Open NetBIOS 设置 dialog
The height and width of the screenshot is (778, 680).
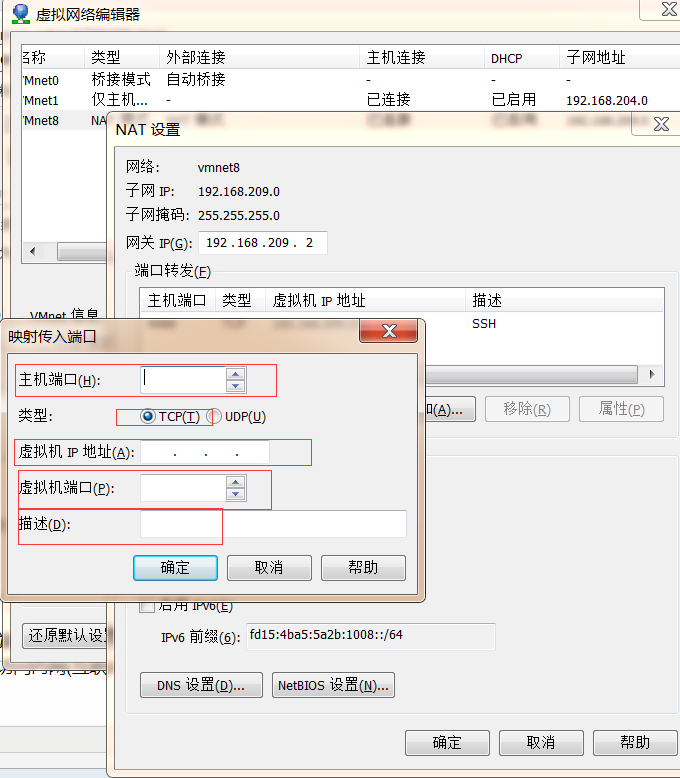coord(333,685)
